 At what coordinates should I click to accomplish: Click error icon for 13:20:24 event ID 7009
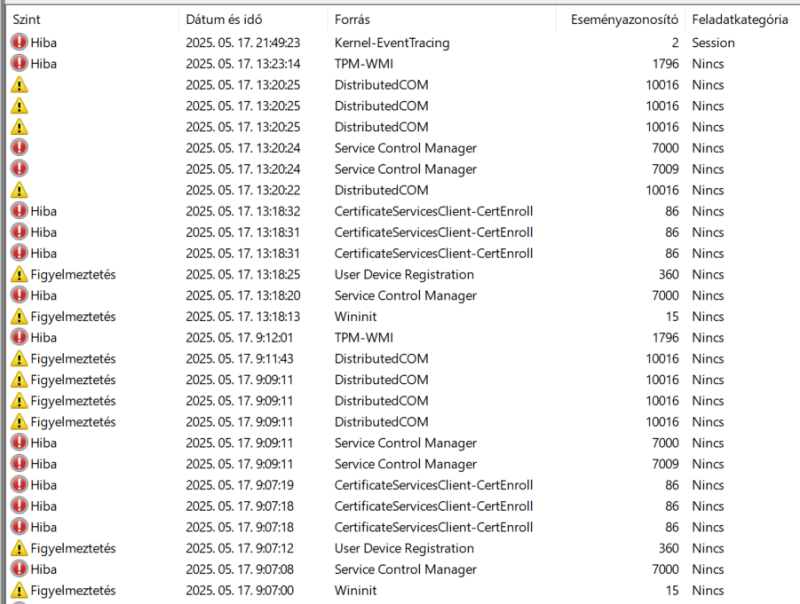(19, 168)
